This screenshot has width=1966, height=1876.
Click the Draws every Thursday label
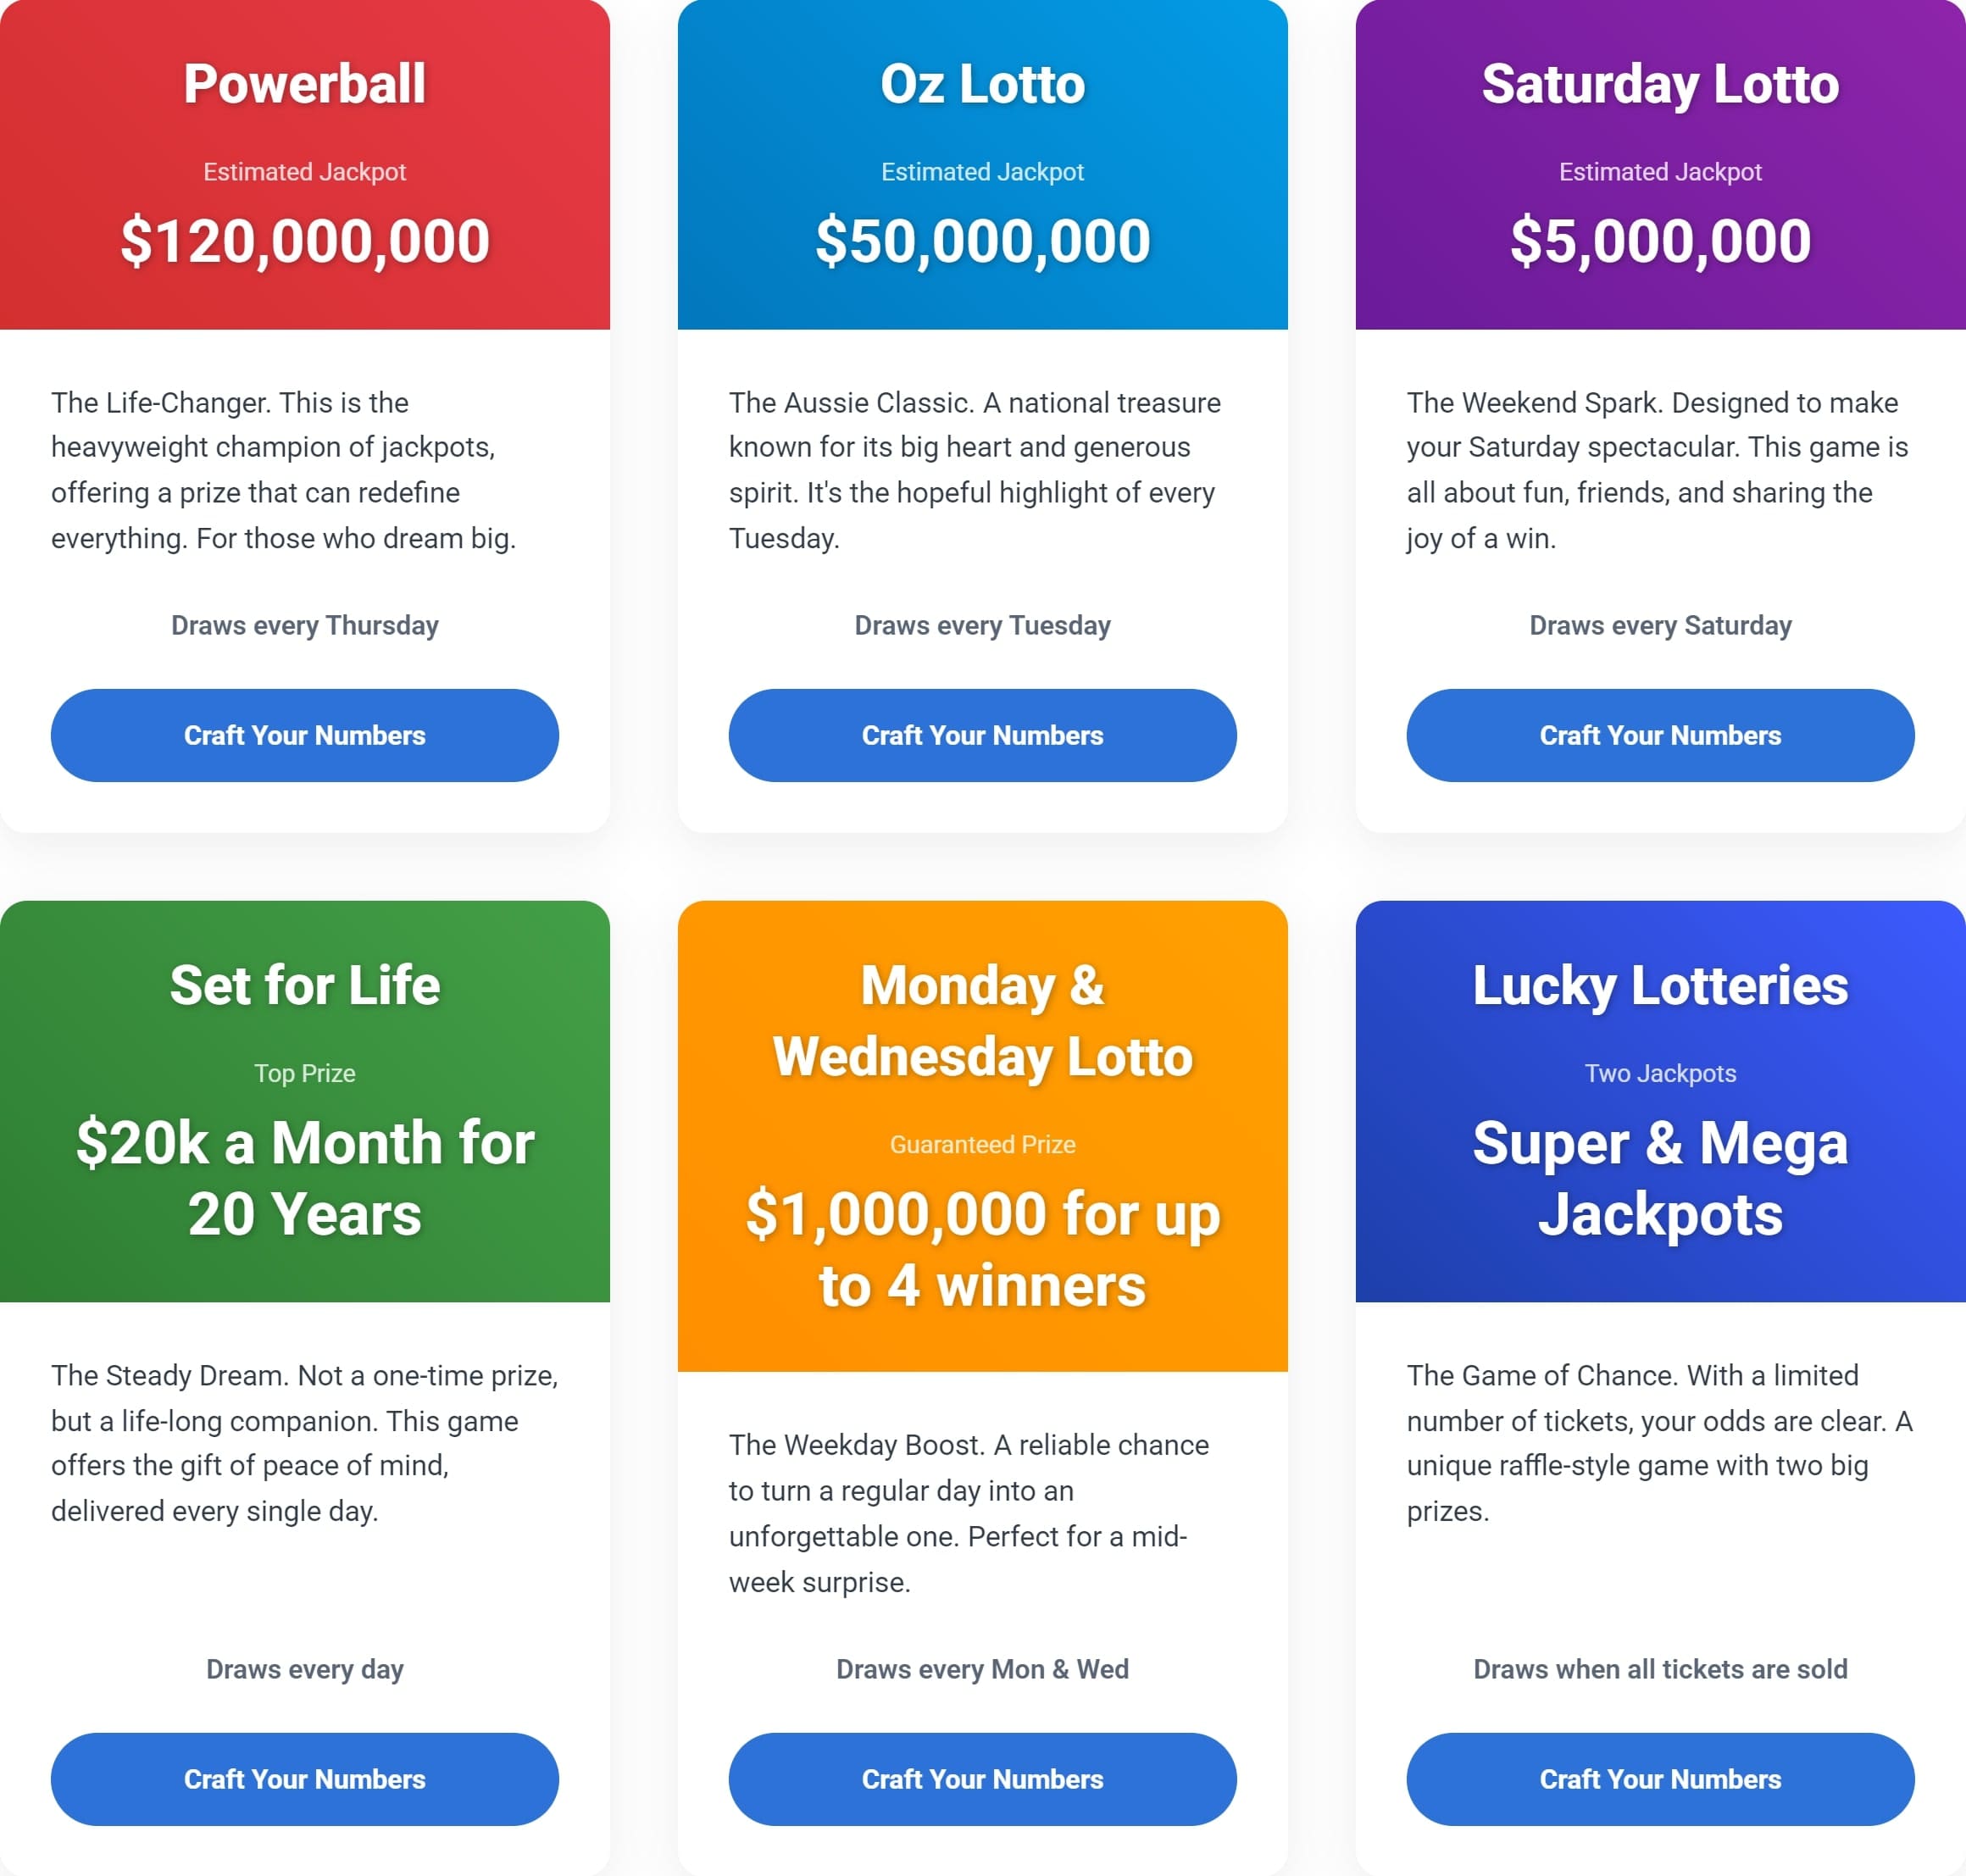pyautogui.click(x=305, y=625)
